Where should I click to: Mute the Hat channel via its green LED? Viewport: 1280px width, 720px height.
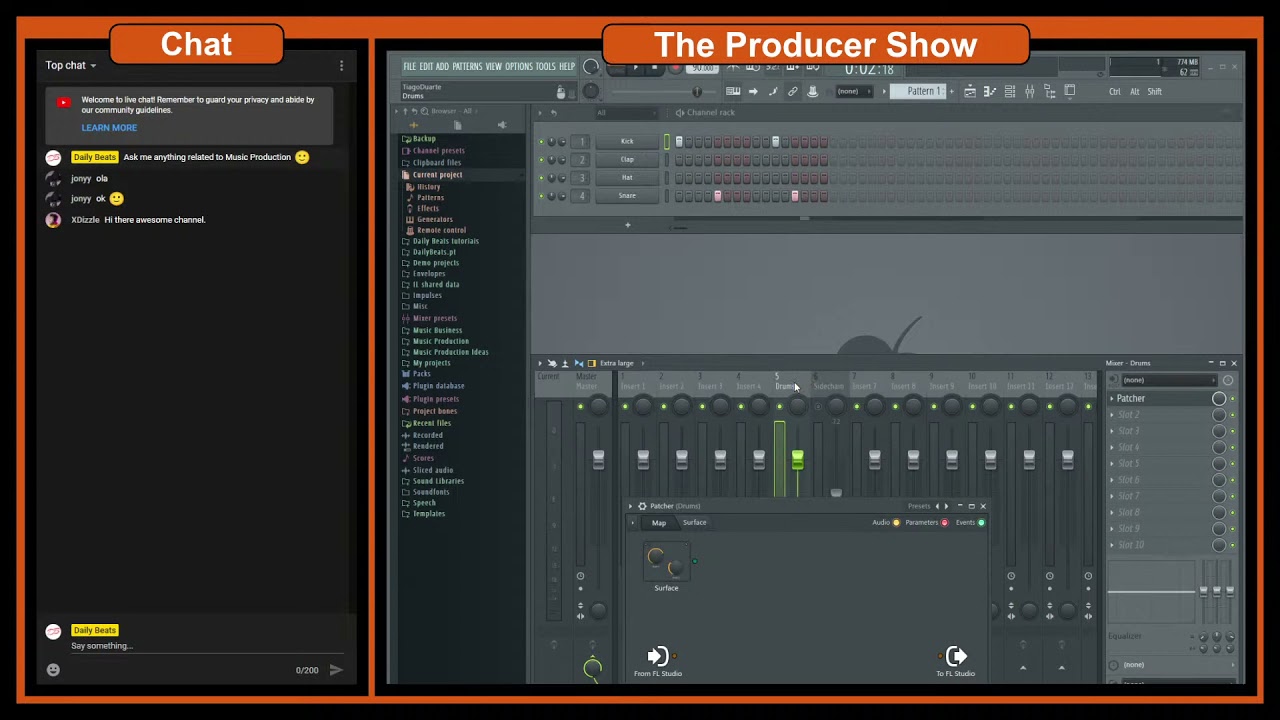[541, 177]
